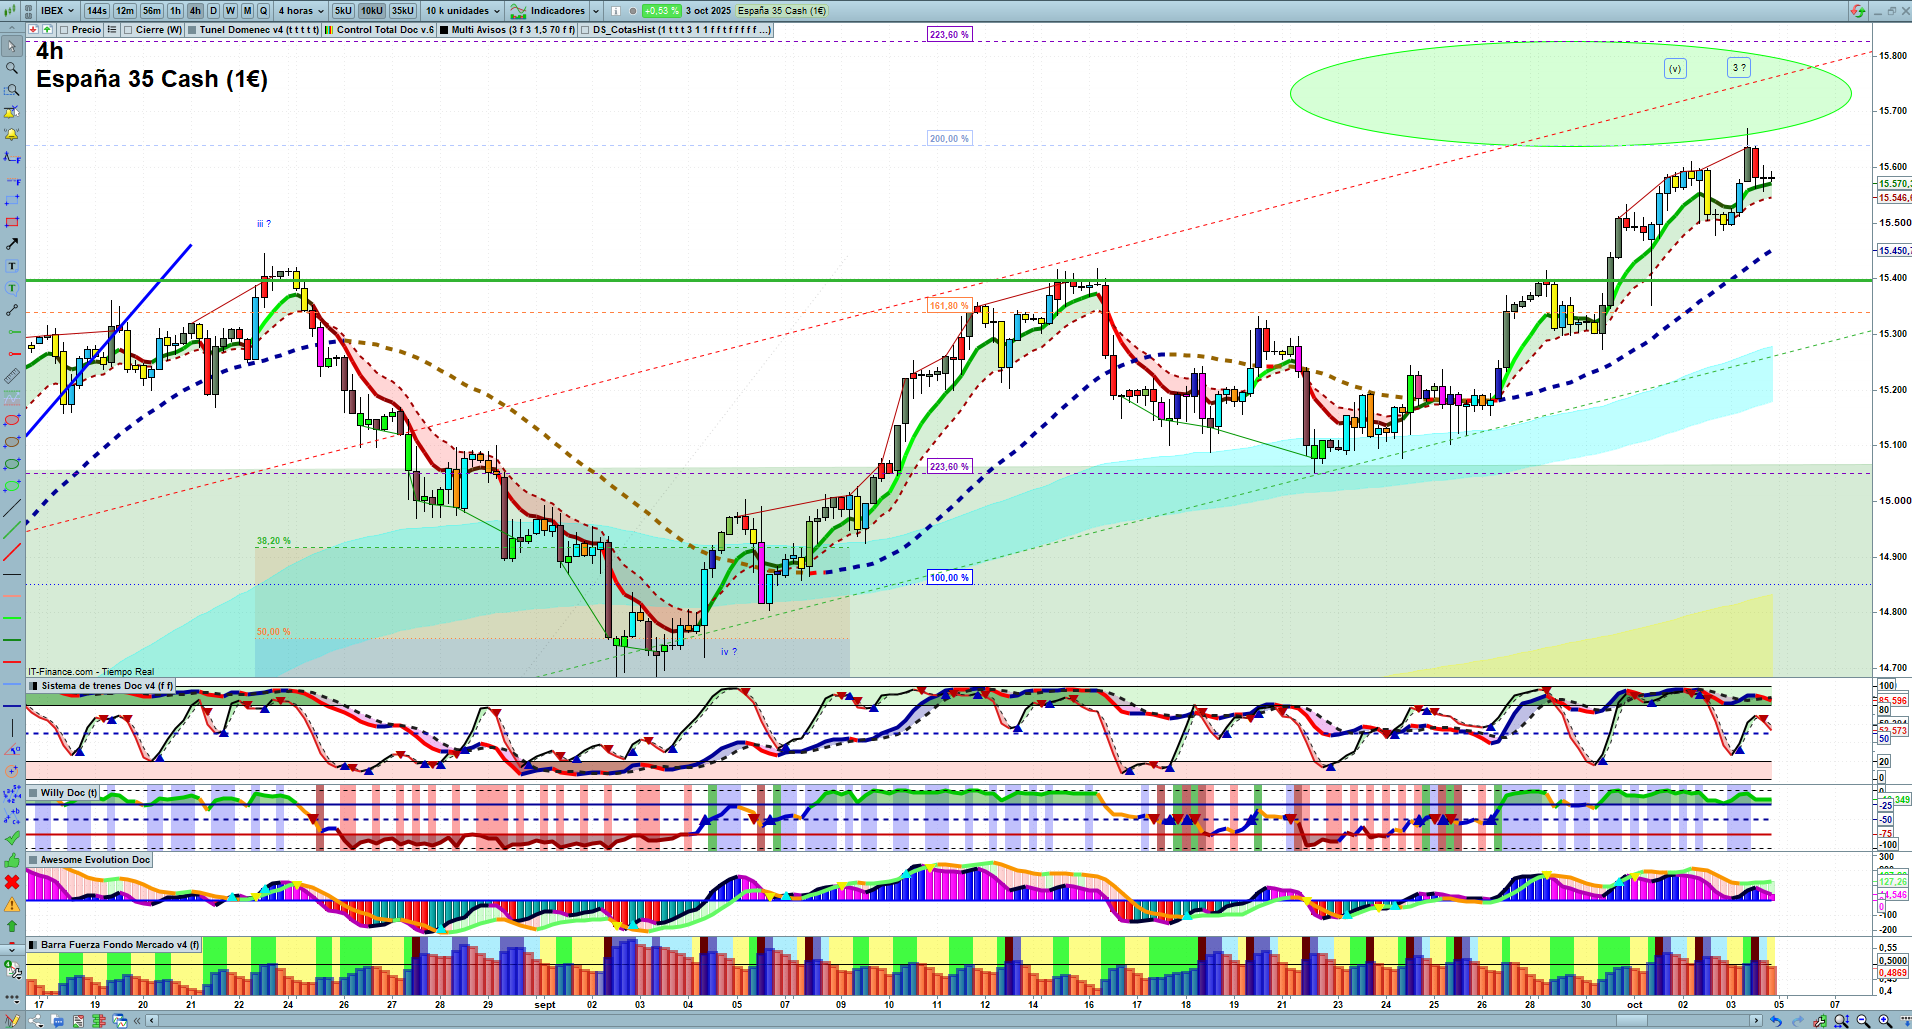Activate the magnifier tool in left toolbar
Viewport: 1912px width, 1029px height.
coord(12,68)
